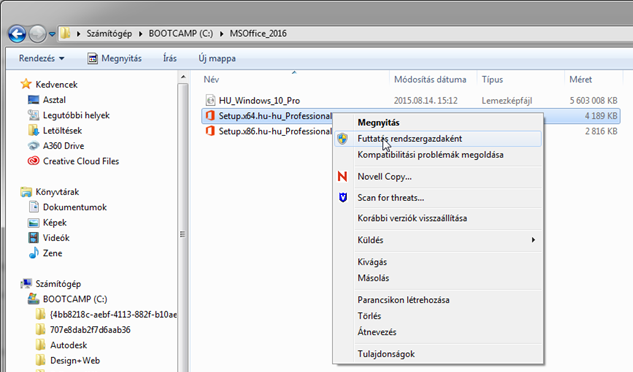Select Számítógép computer icon in sidebar
The width and height of the screenshot is (633, 372).
26,284
